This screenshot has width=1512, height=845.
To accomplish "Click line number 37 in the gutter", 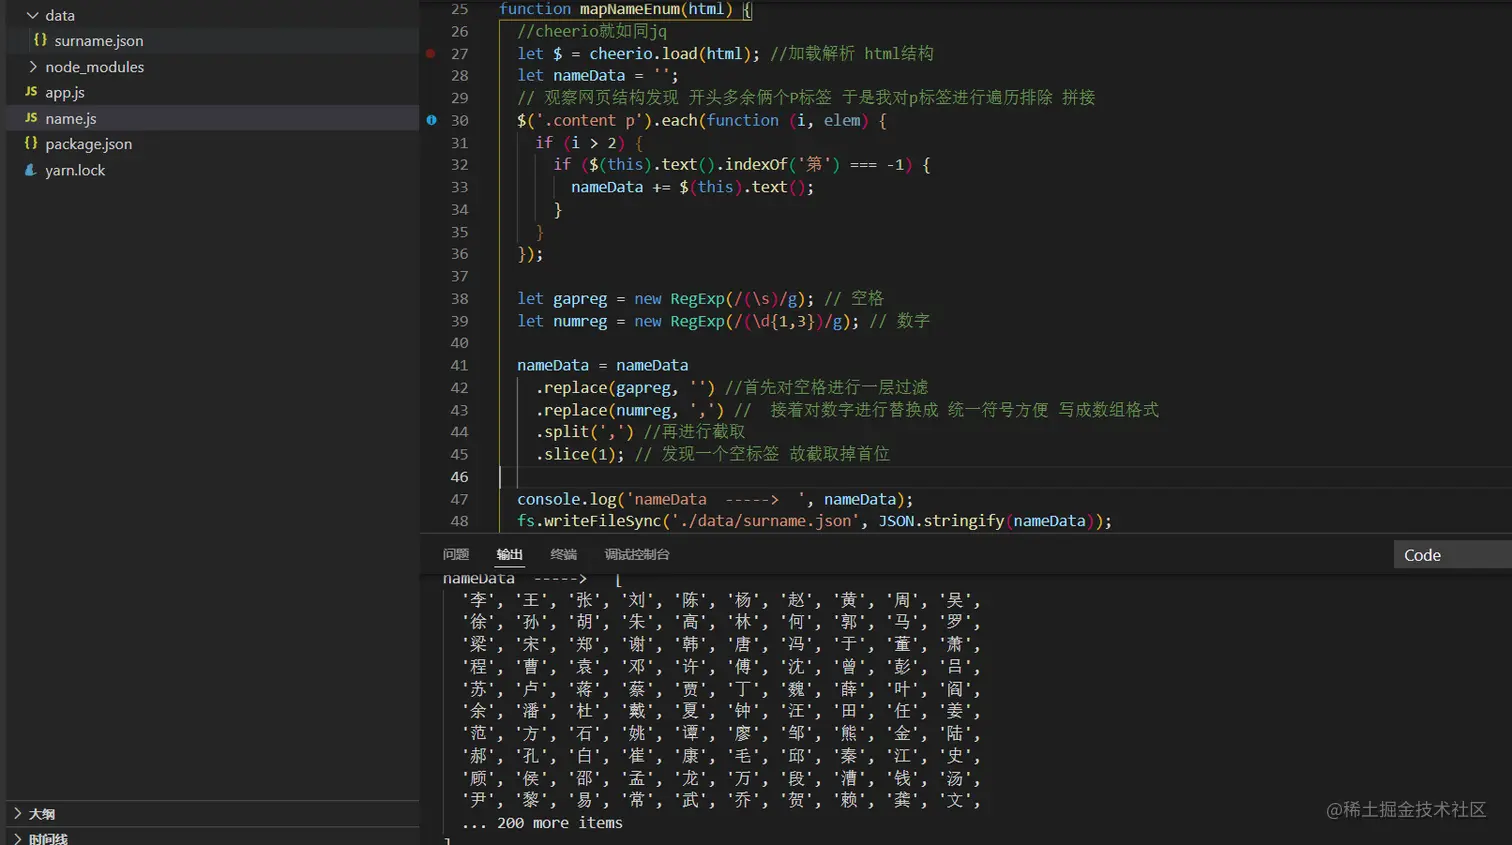I will point(459,276).
